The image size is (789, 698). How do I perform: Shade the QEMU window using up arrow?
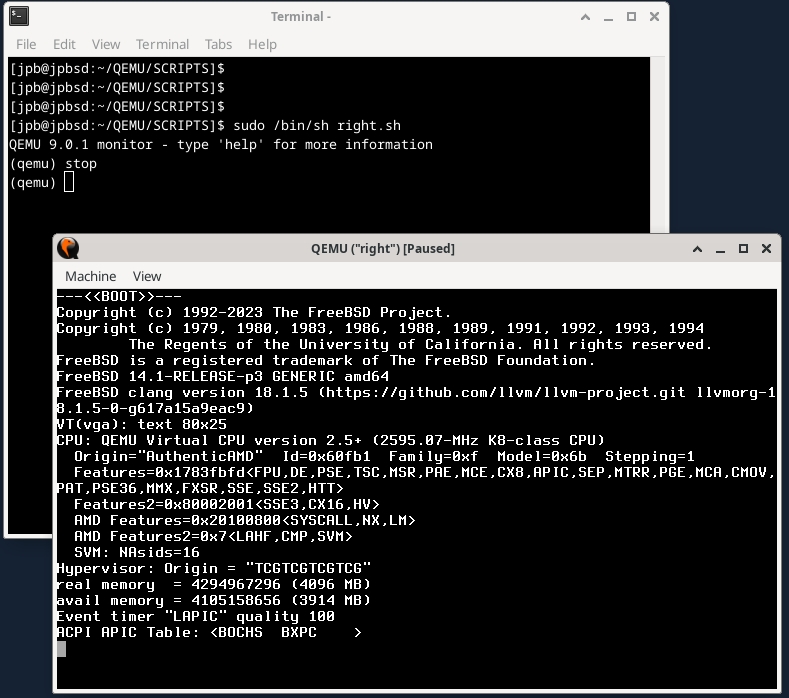point(697,248)
